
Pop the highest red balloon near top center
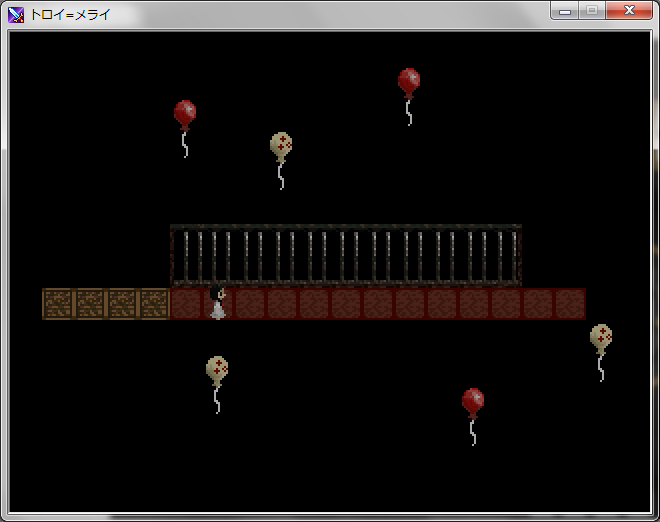tap(408, 82)
